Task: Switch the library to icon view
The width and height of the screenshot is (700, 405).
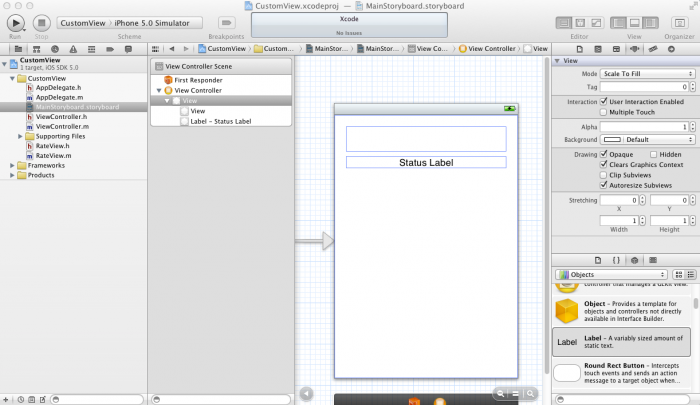Action: [679, 275]
